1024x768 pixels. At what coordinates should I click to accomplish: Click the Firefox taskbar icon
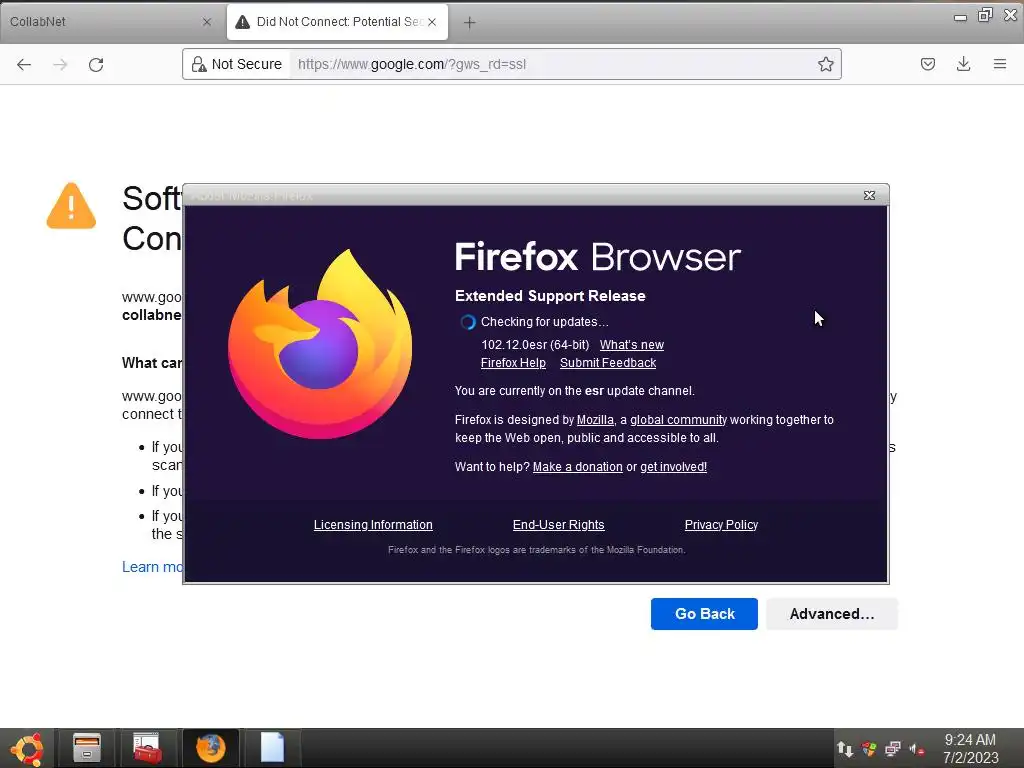pyautogui.click(x=210, y=748)
